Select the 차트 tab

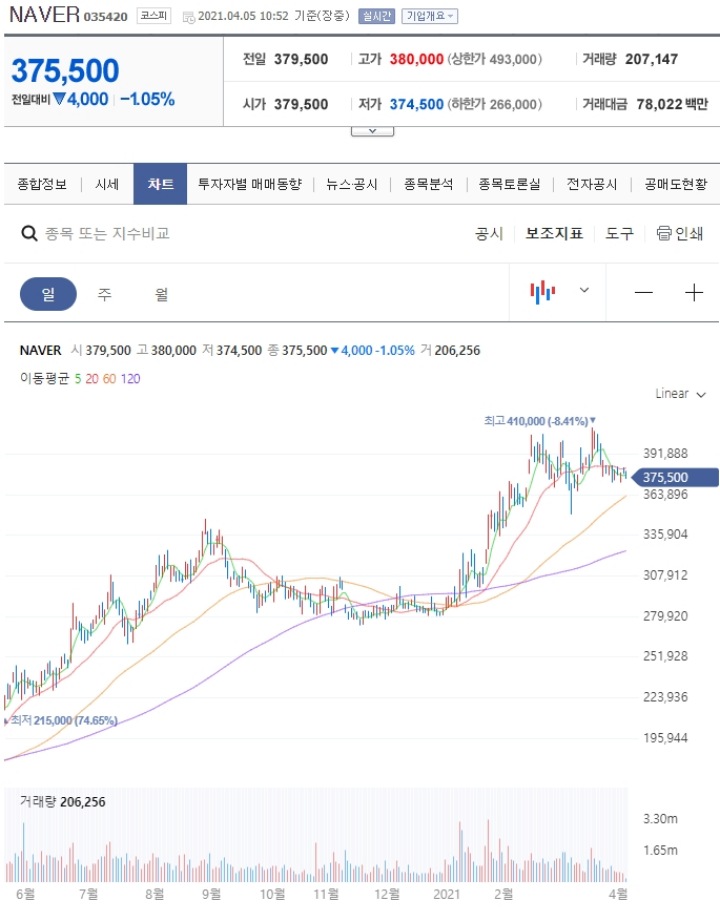[x=160, y=184]
